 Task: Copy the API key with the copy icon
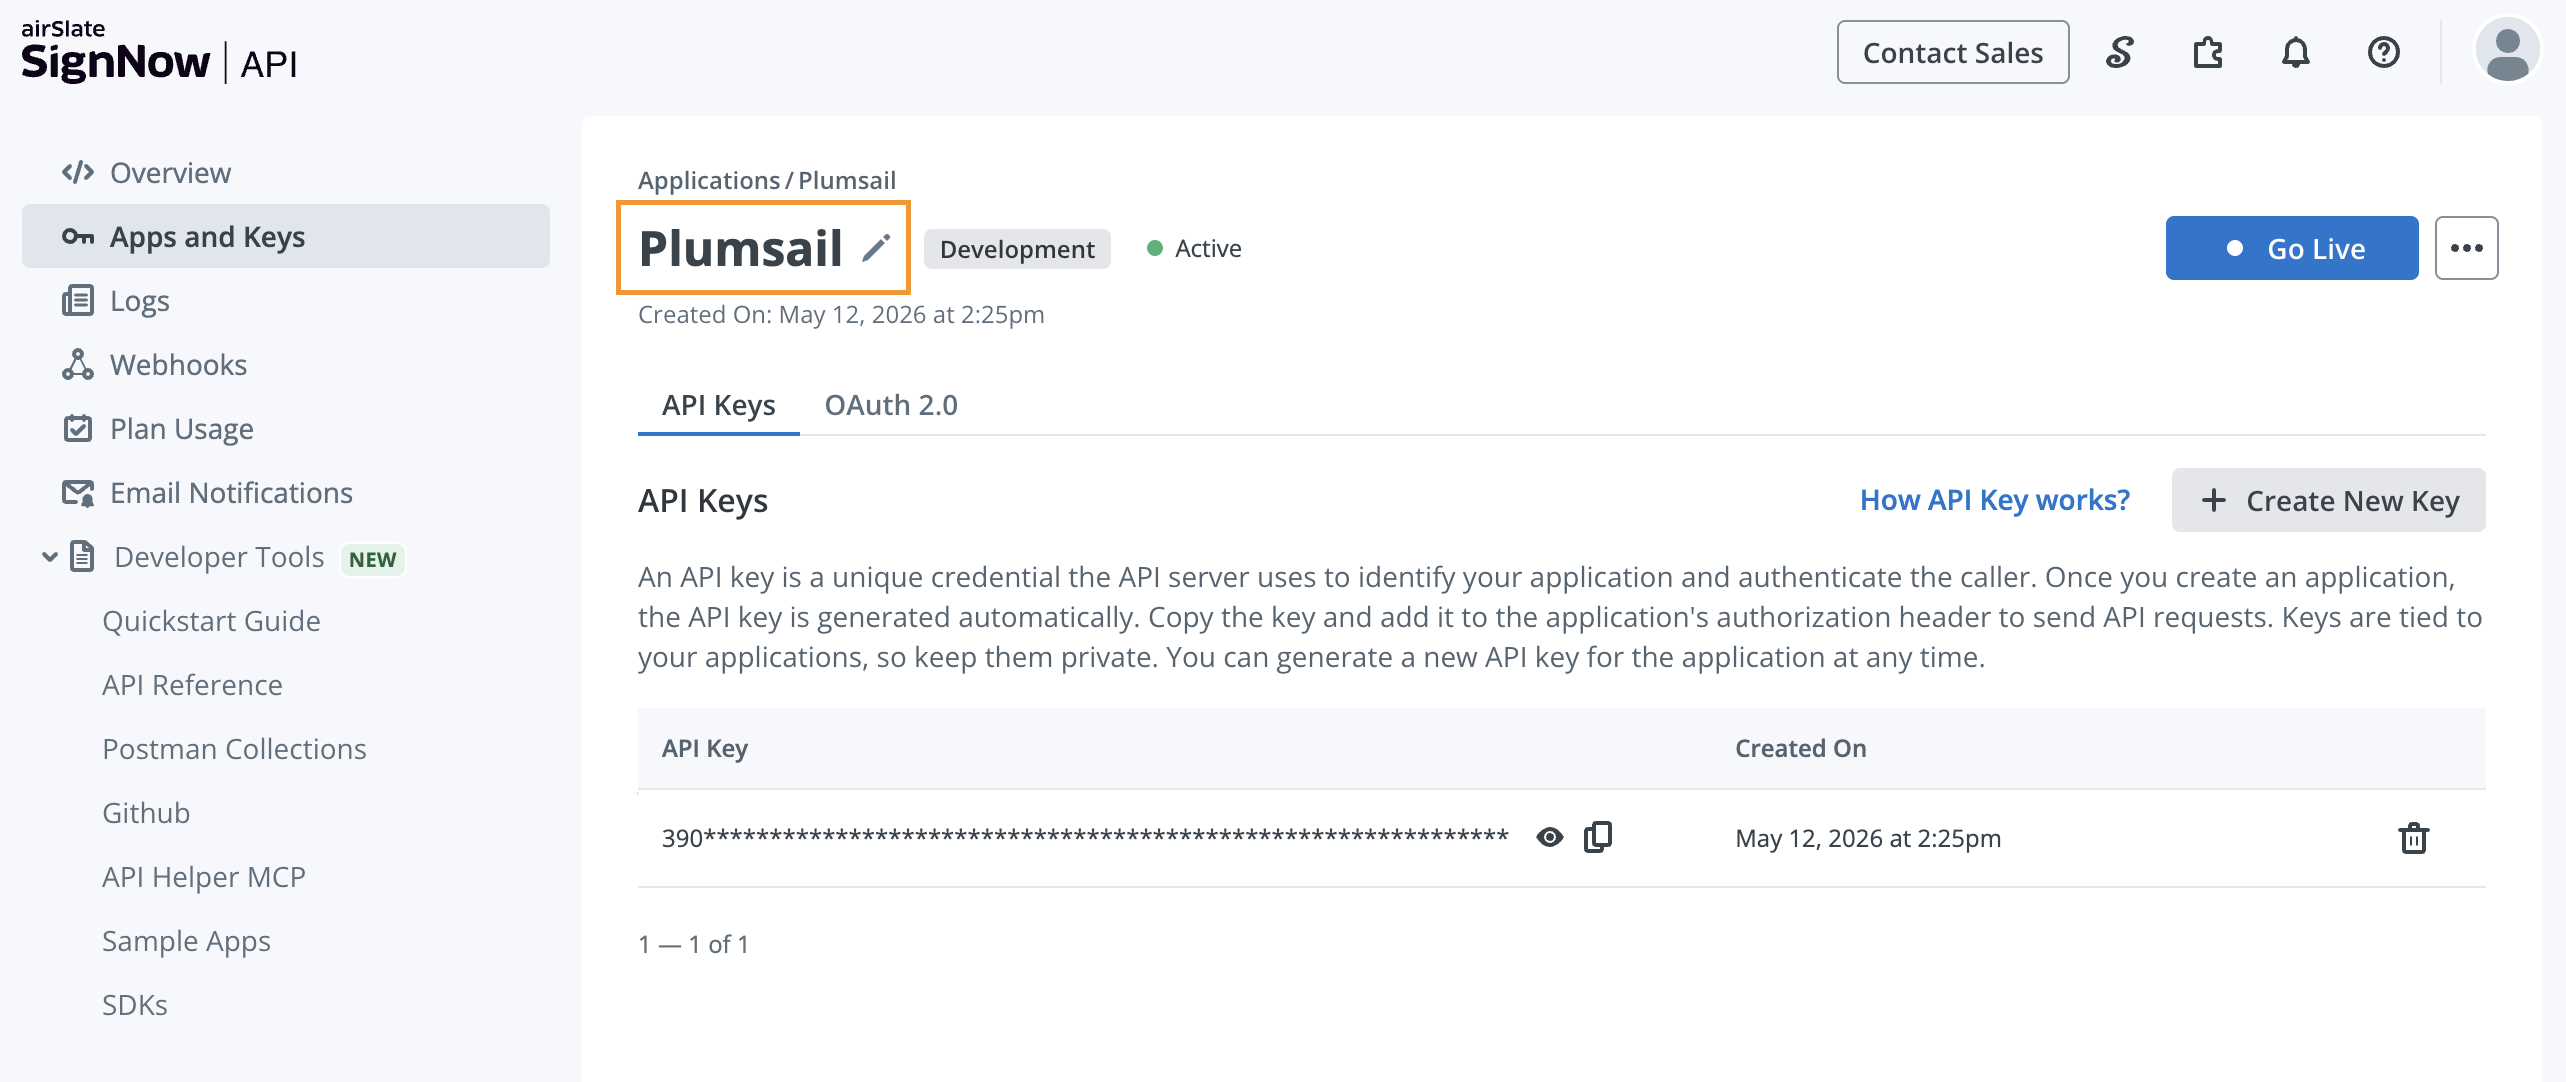click(x=1598, y=837)
